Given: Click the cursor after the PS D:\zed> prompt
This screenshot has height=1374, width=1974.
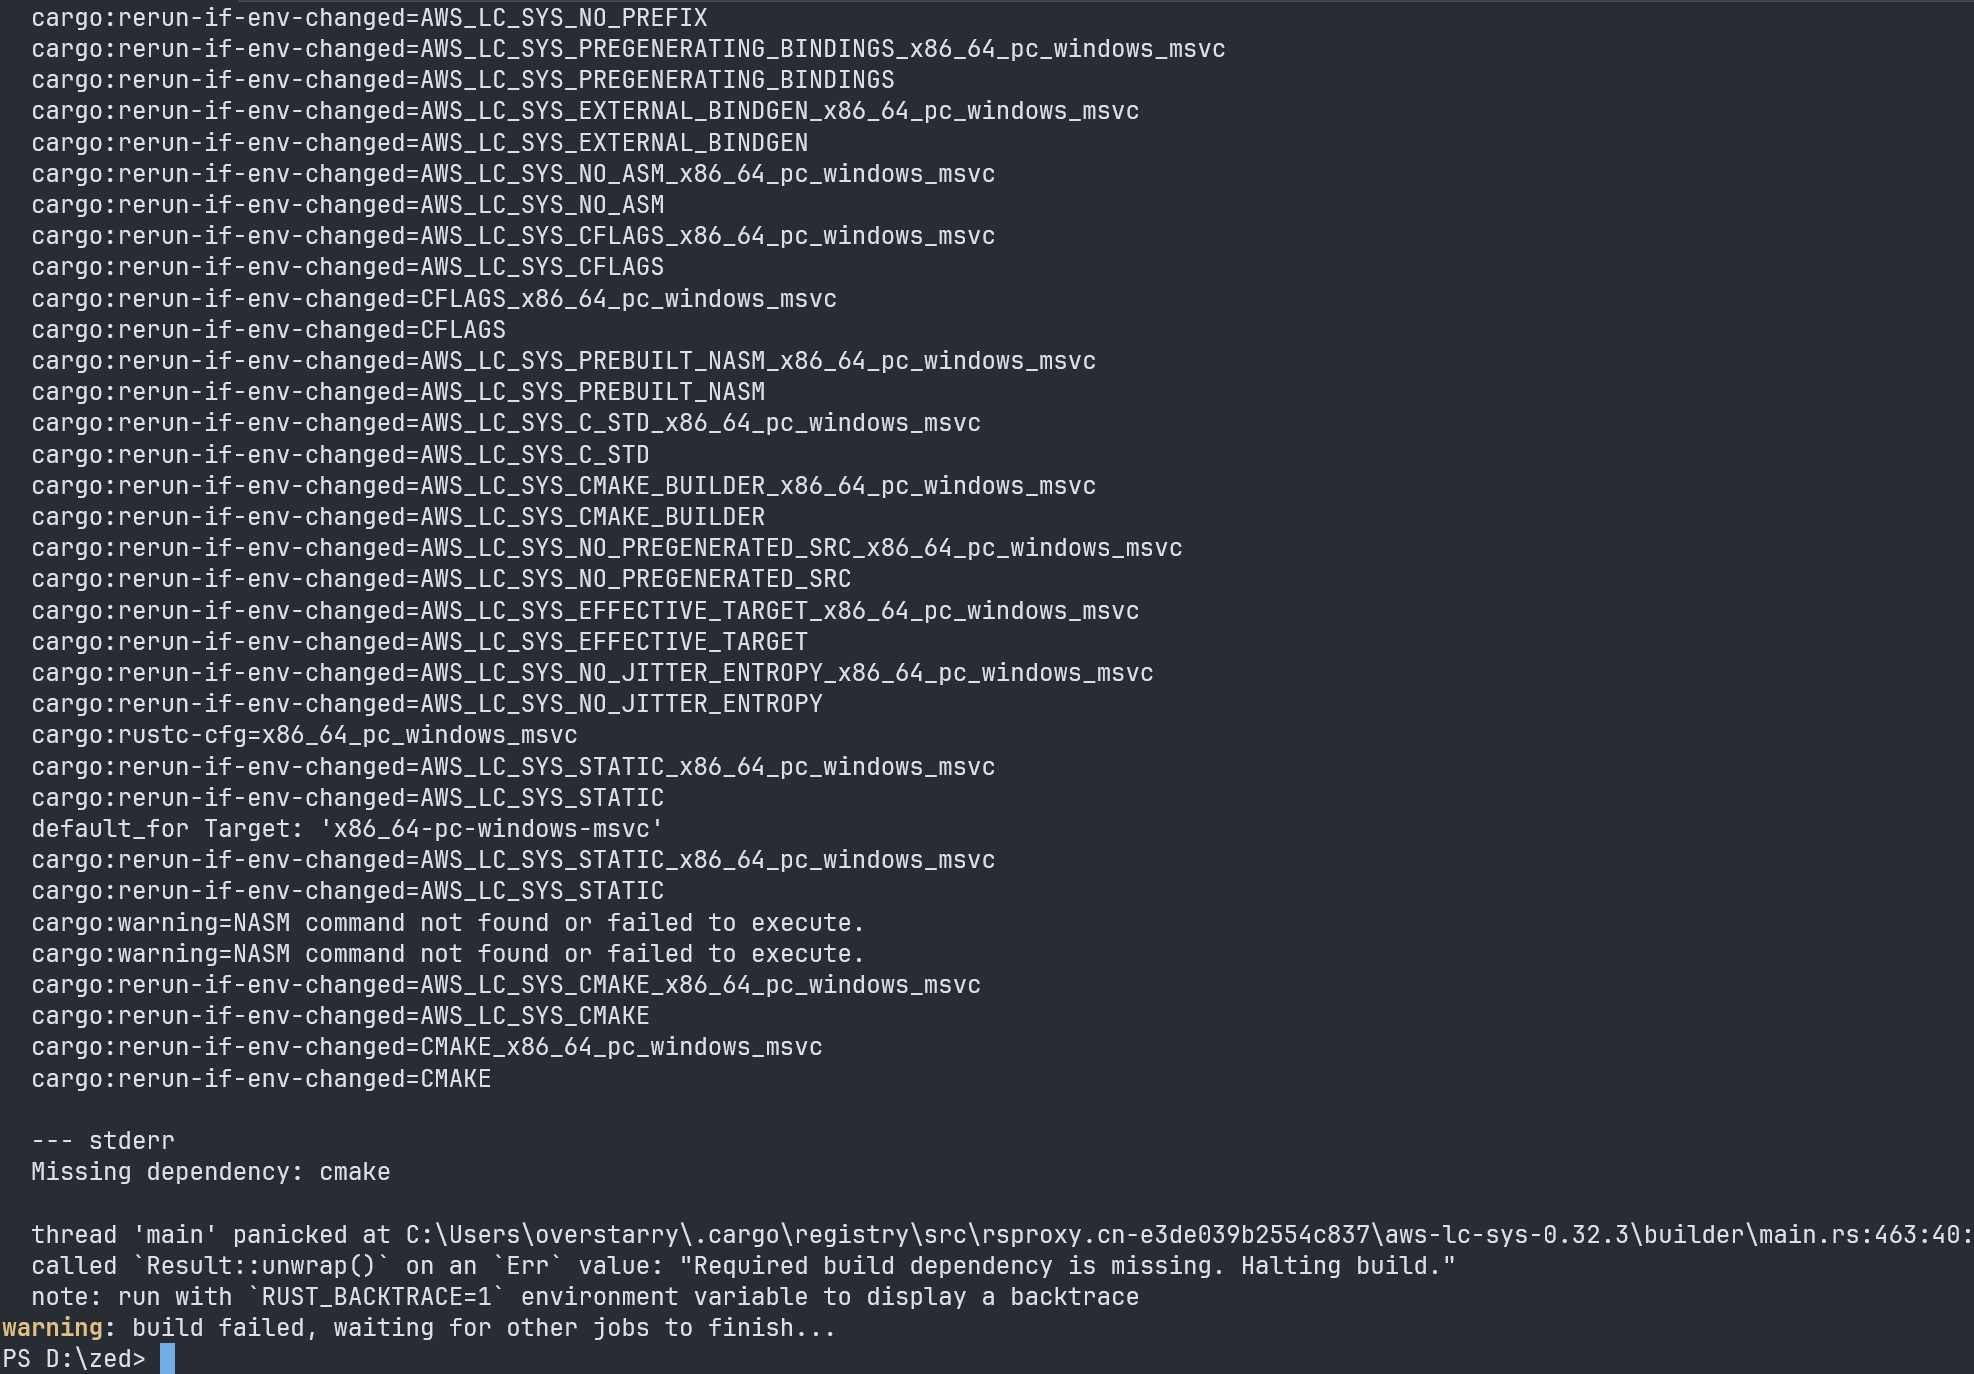Looking at the screenshot, I should (x=167, y=1358).
